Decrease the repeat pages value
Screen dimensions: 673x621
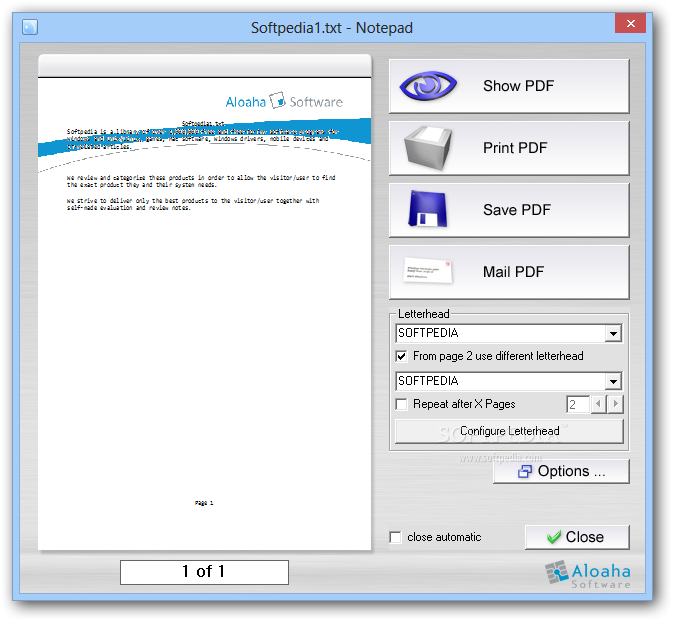[598, 404]
